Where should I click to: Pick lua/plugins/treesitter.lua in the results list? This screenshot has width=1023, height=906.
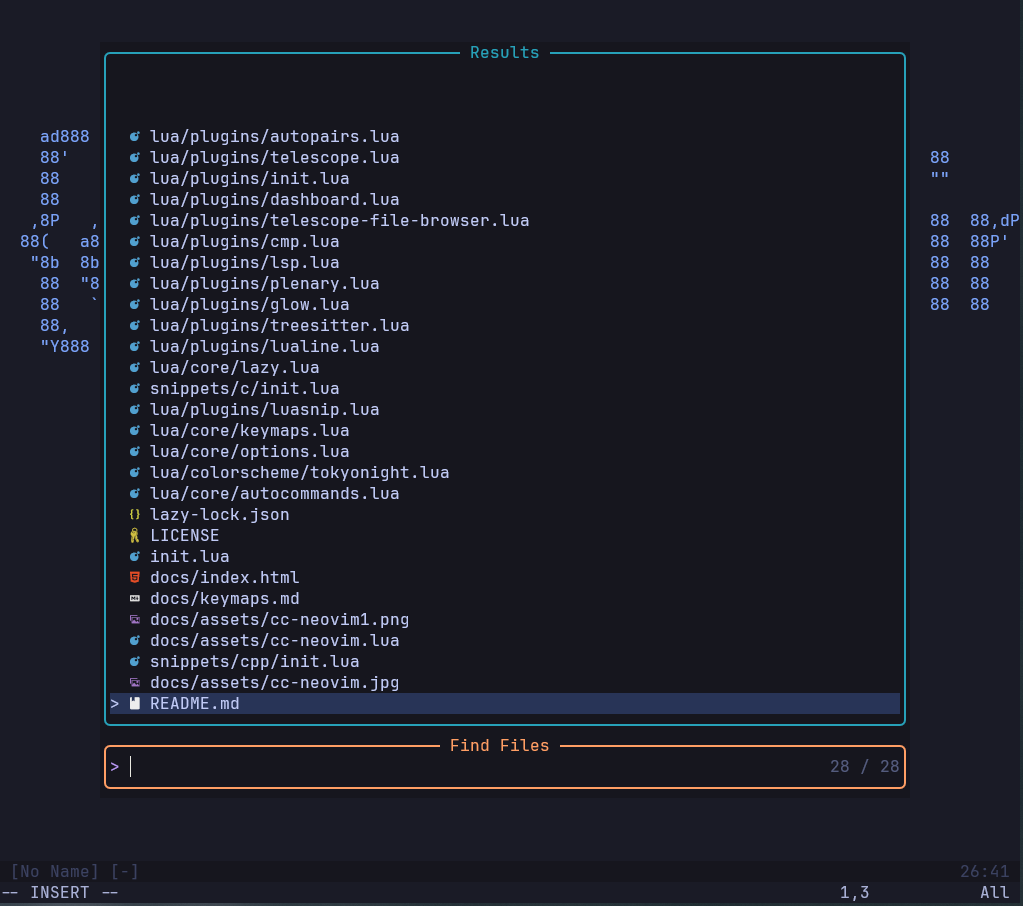(279, 326)
